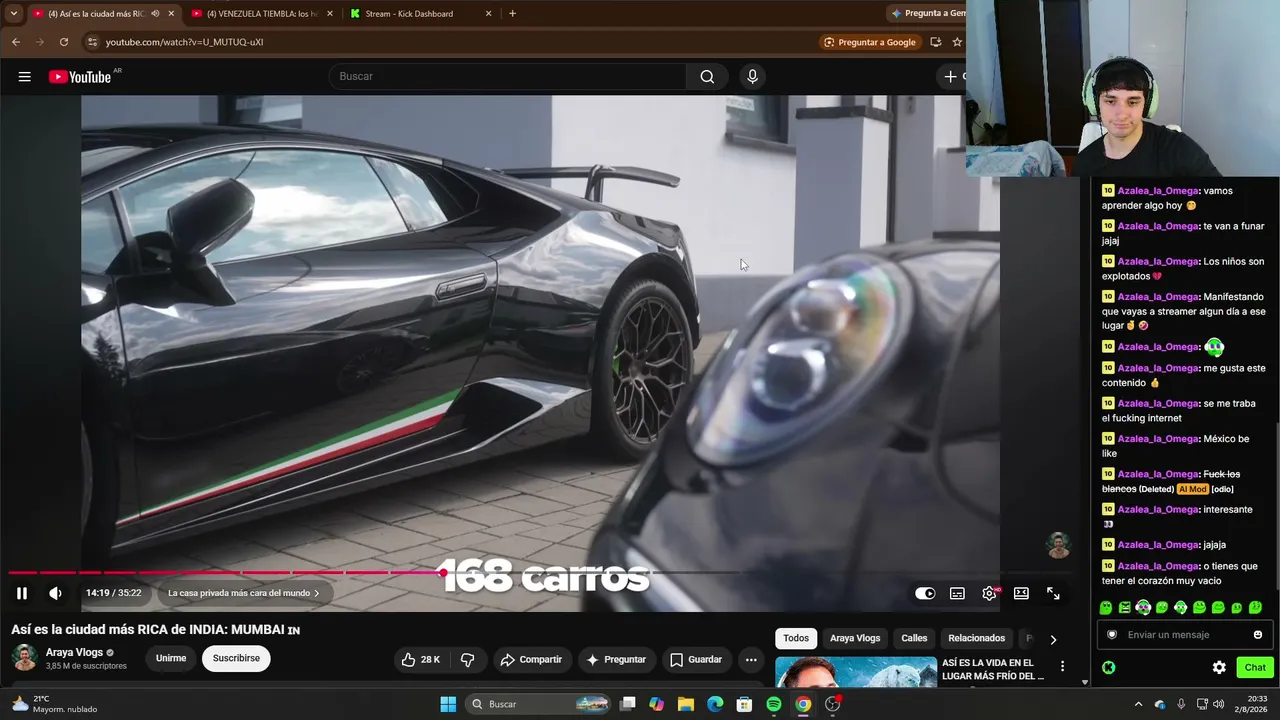Open more actions three-dot menu under video
1280x720 pixels.
[x=751, y=659]
